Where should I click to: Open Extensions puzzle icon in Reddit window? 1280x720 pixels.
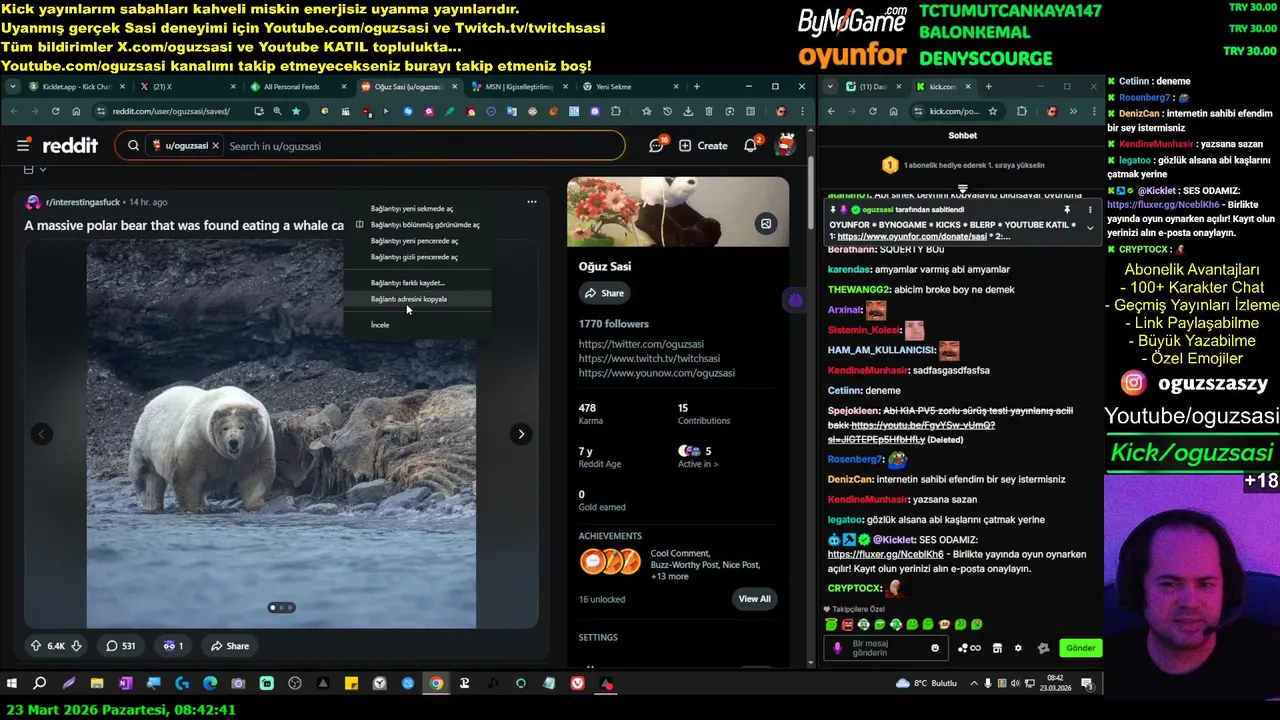pos(616,111)
